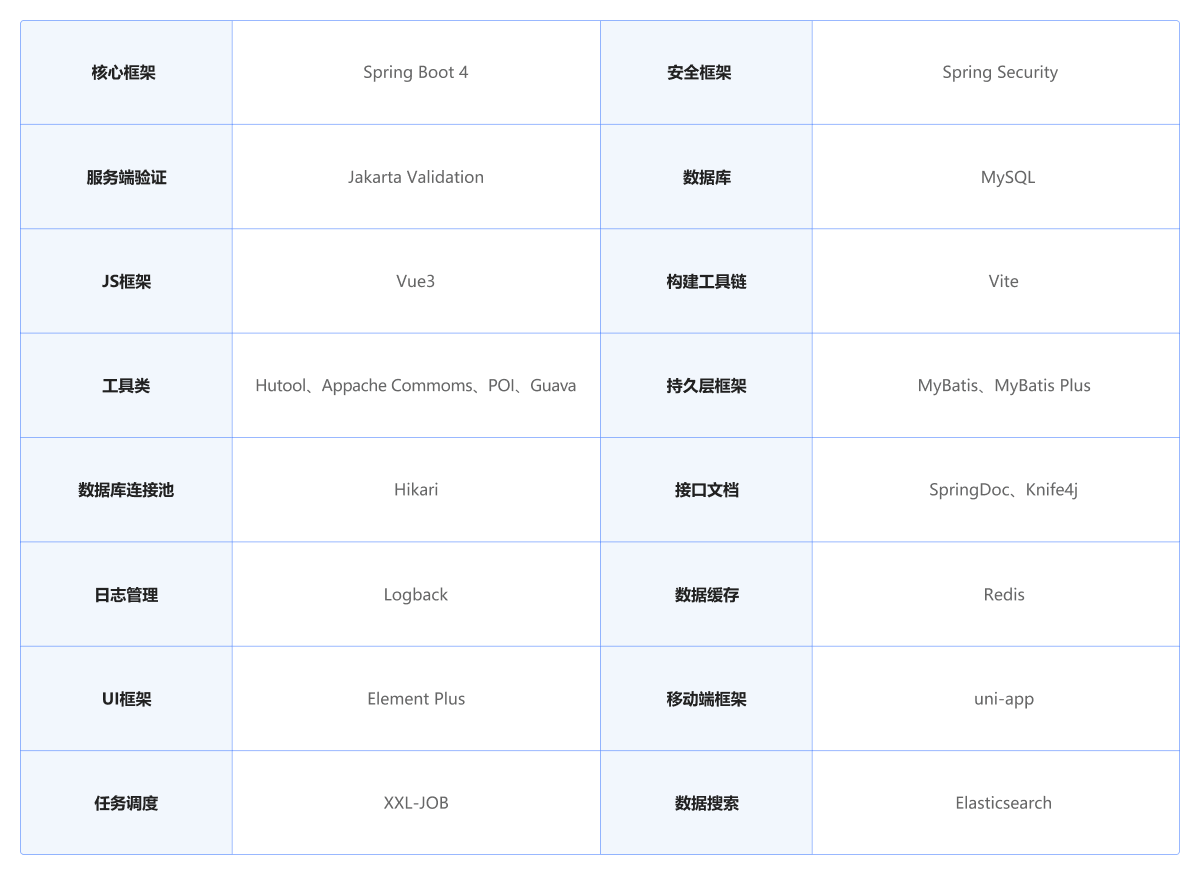Select the Elasticsearch value cell
1200x875 pixels.
[996, 803]
